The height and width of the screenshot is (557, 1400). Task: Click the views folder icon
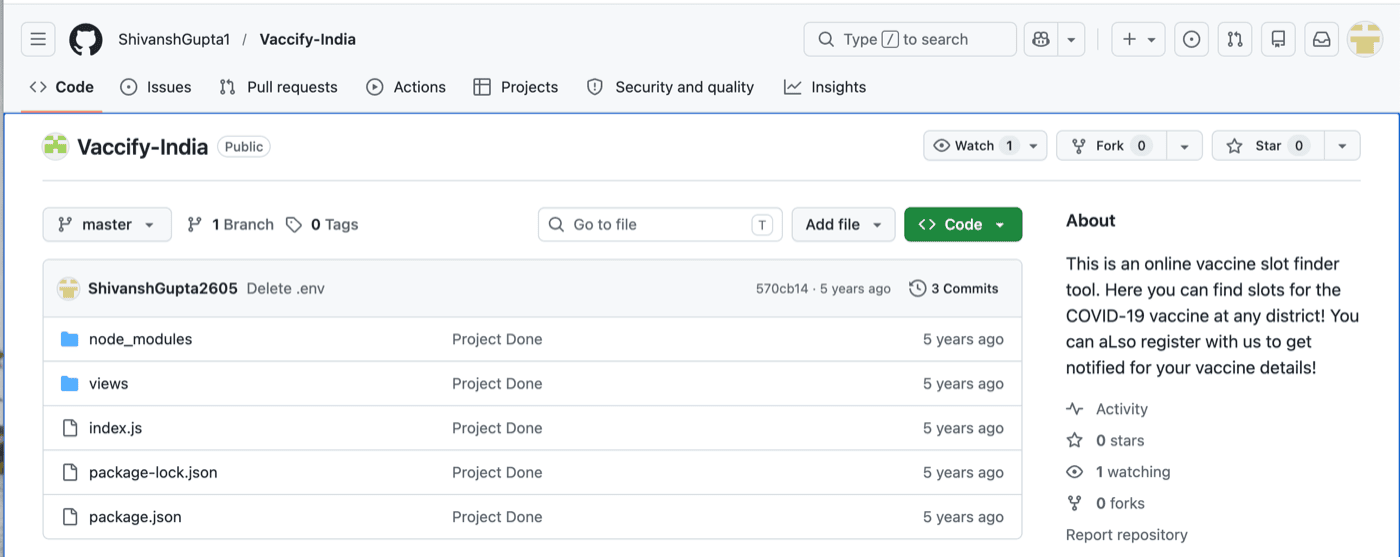pos(70,383)
